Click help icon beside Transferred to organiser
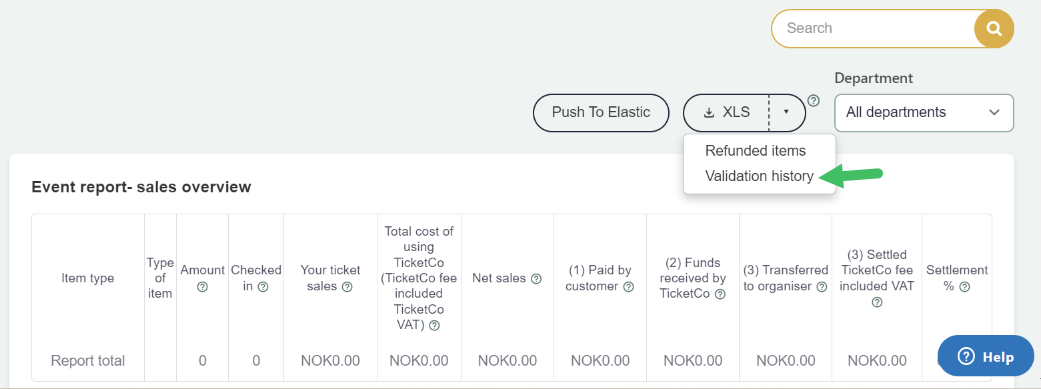1041x389 pixels. (x=821, y=287)
